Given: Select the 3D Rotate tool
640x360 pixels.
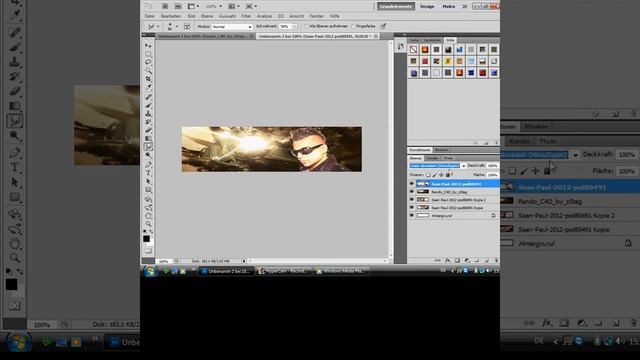Looking at the screenshot, I should point(148,199).
